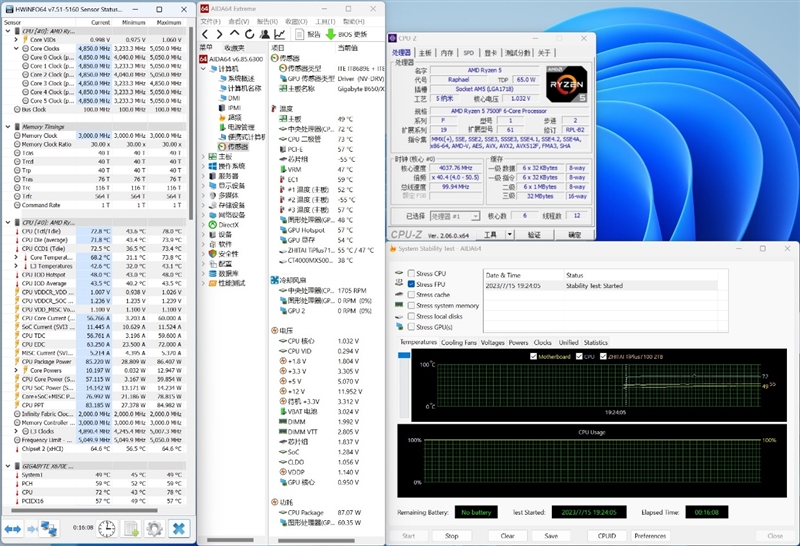Select 性能测试 benchmark item in AIDA64 tree
The height and width of the screenshot is (546, 800).
click(x=232, y=283)
